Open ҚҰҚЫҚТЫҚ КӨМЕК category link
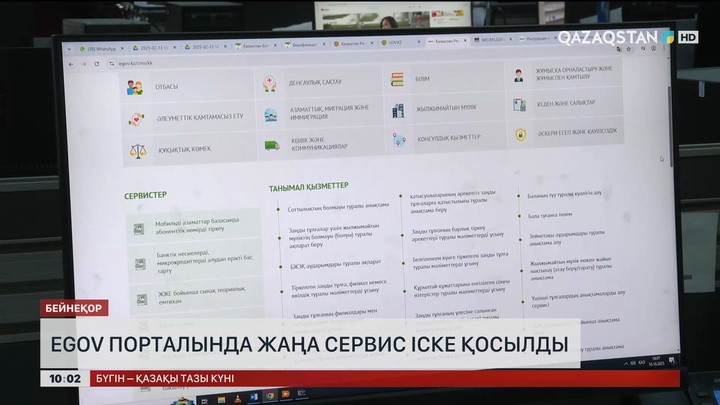Screen dimensions: 720x405 [185, 149]
